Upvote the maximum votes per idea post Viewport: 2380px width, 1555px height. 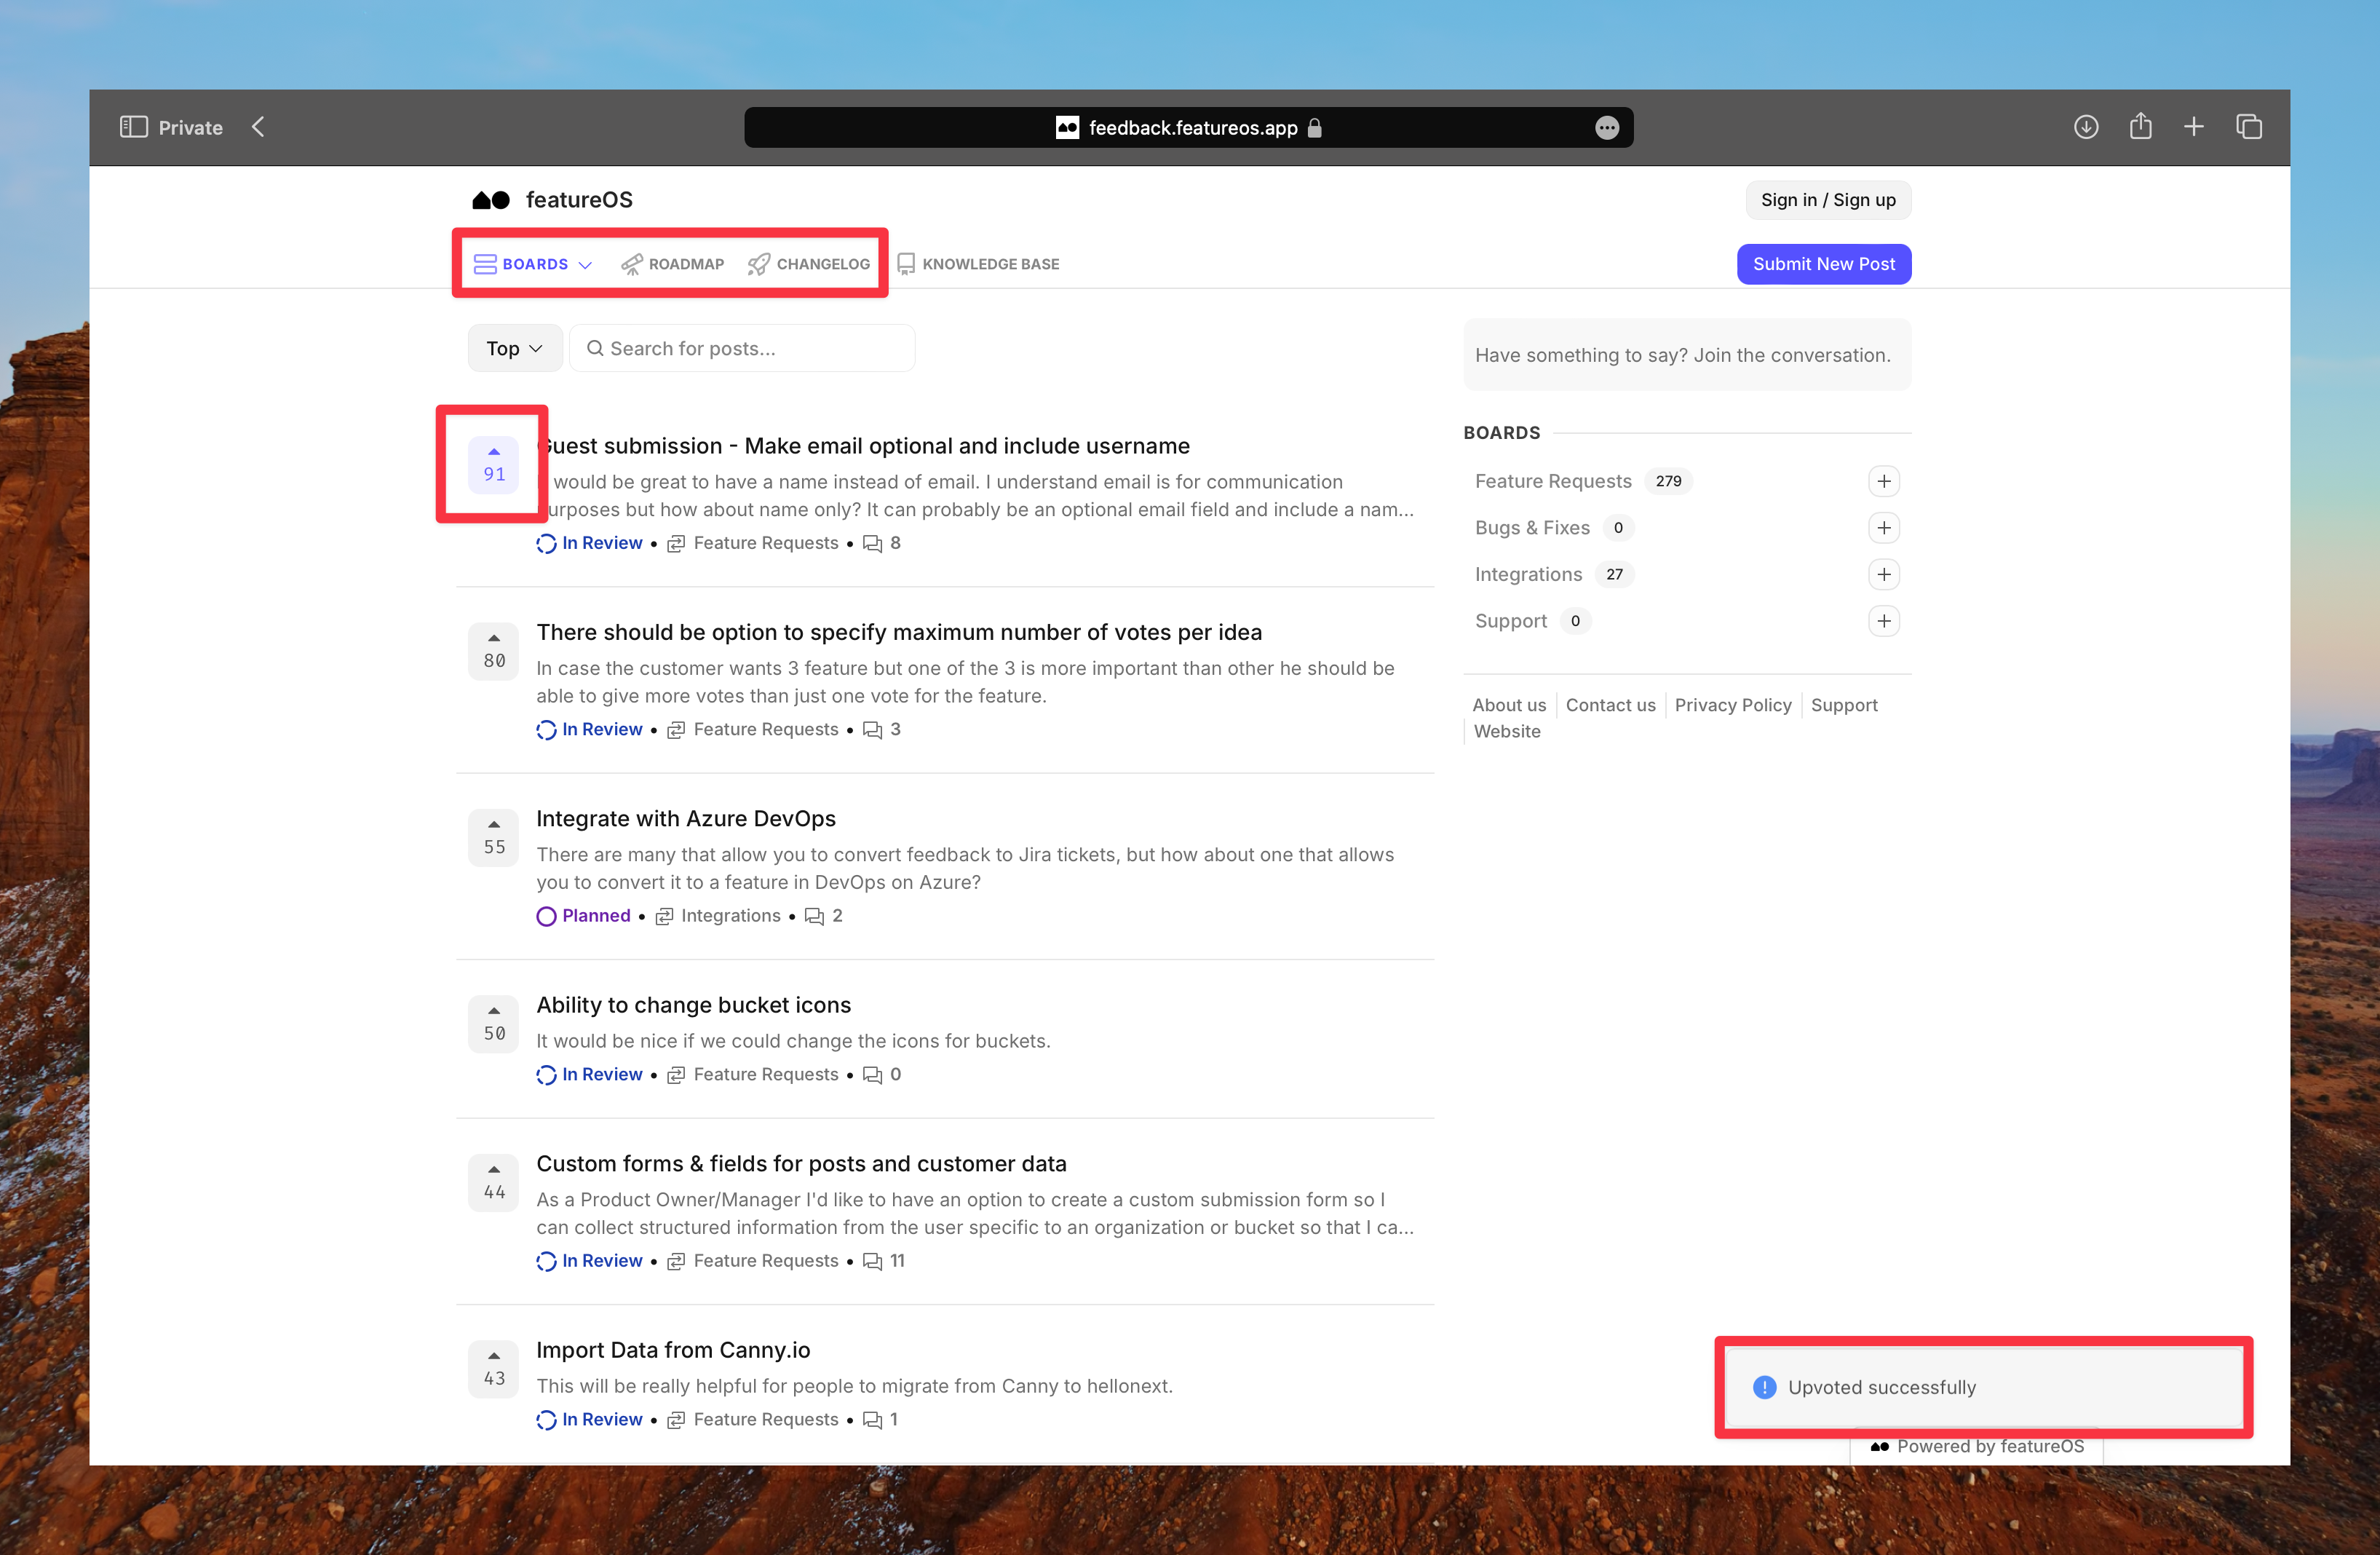494,651
